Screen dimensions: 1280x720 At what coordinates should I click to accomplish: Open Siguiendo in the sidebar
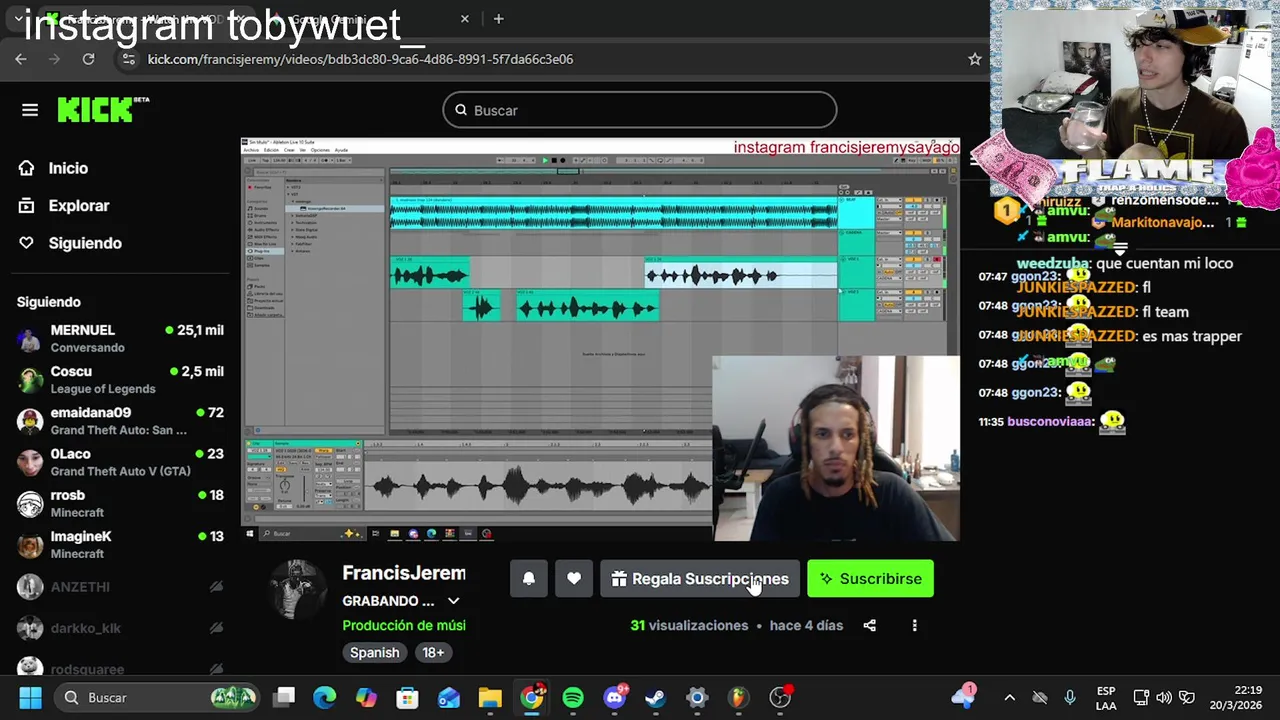pos(85,243)
